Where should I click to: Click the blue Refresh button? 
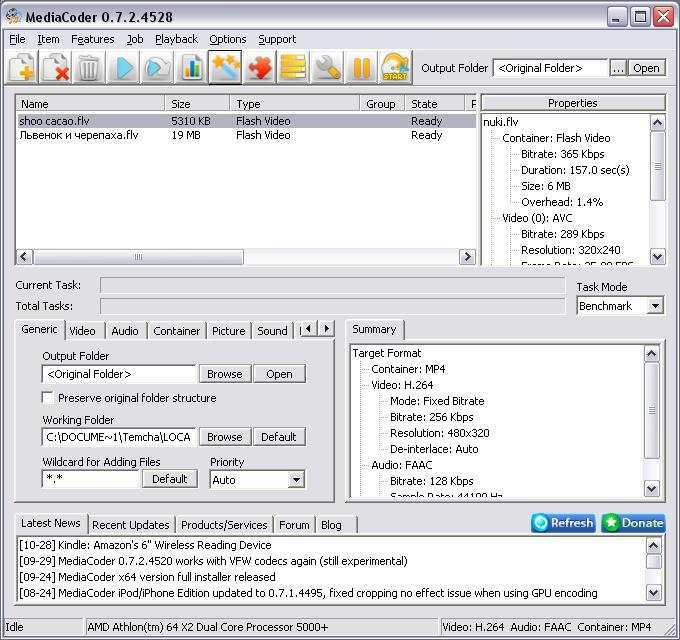[563, 523]
